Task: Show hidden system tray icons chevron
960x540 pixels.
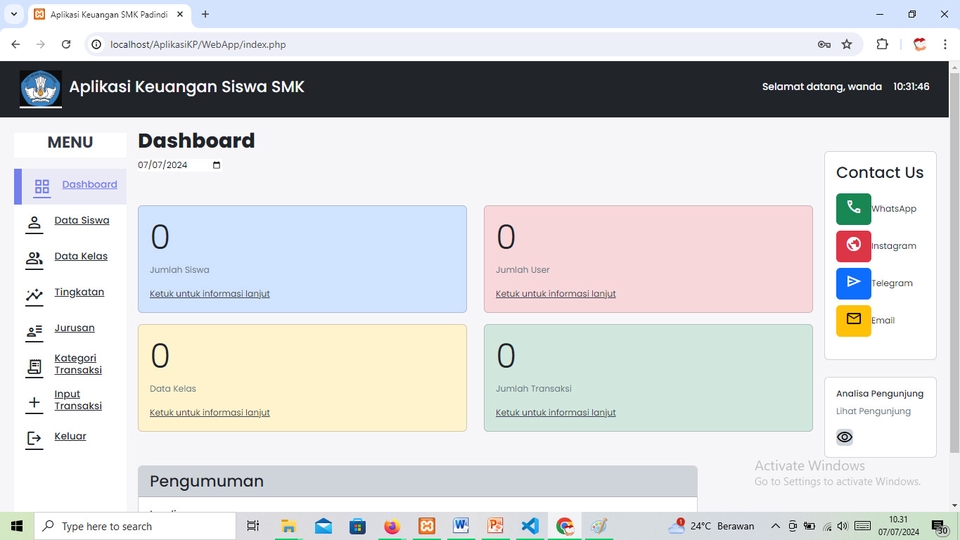Action: tap(775, 526)
